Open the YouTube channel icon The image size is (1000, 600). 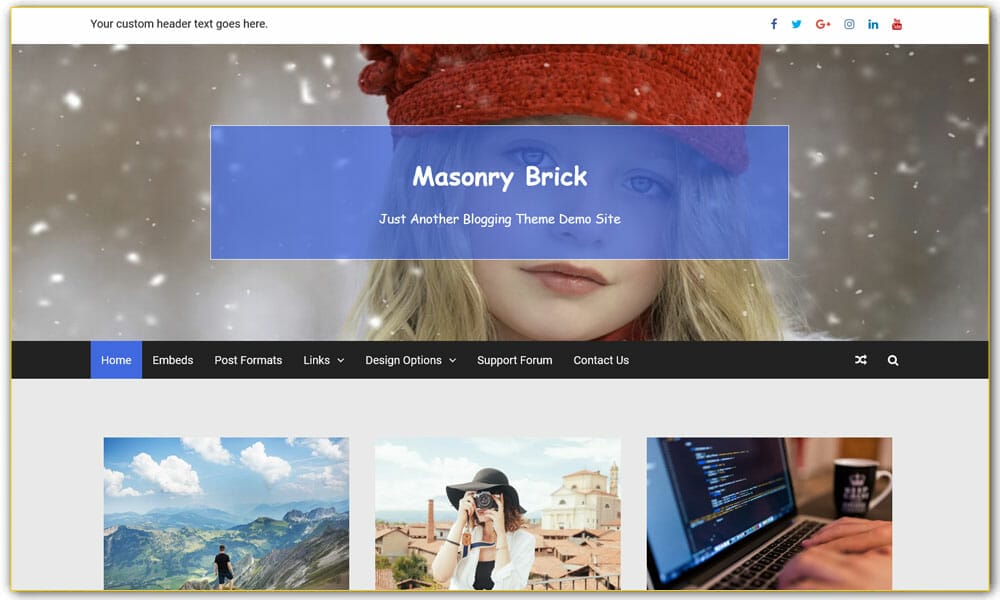896,23
